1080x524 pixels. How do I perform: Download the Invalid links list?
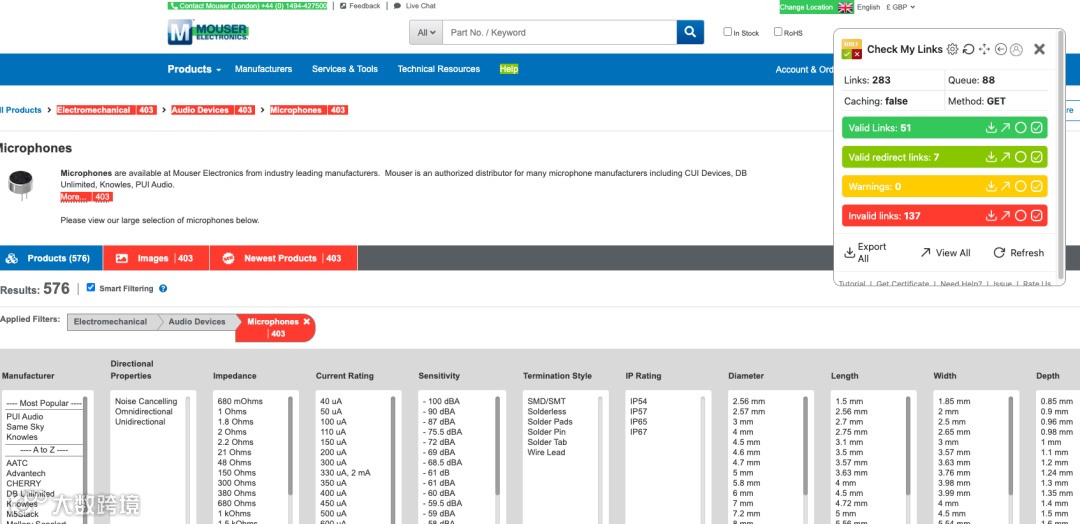(991, 216)
